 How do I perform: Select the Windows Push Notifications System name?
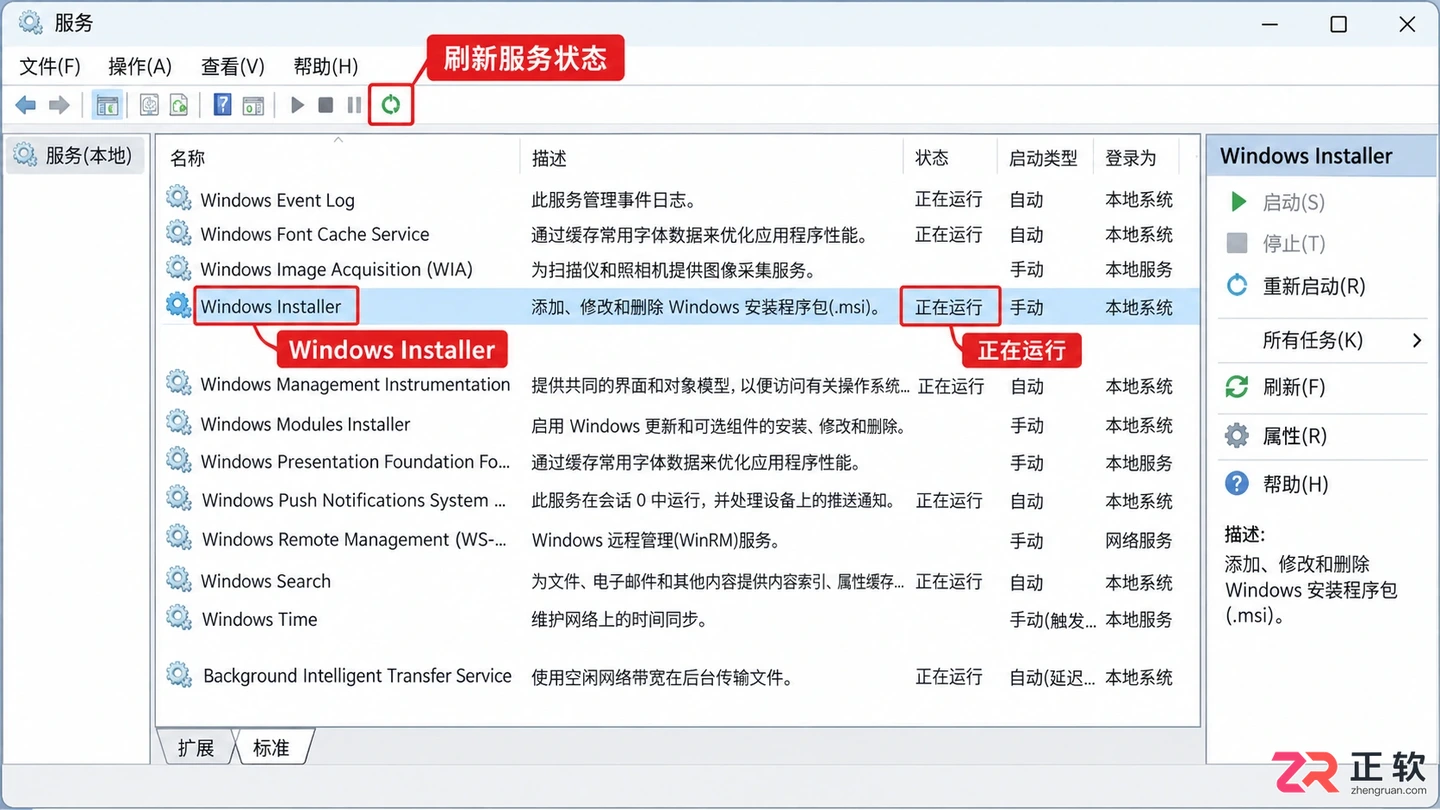(354, 500)
